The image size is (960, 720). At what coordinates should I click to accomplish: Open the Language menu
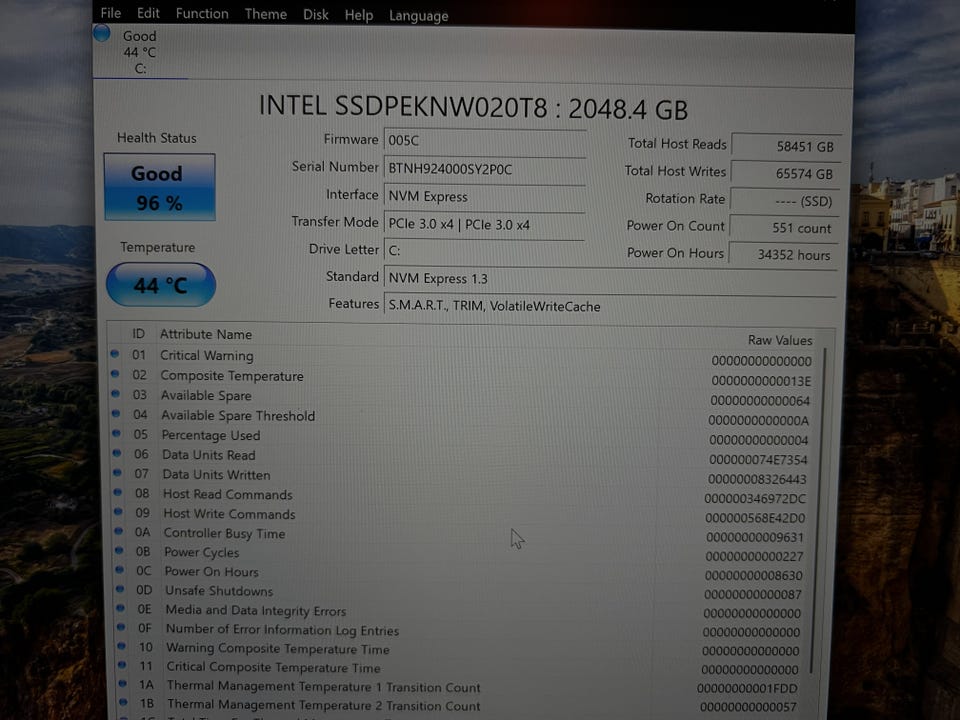[418, 15]
